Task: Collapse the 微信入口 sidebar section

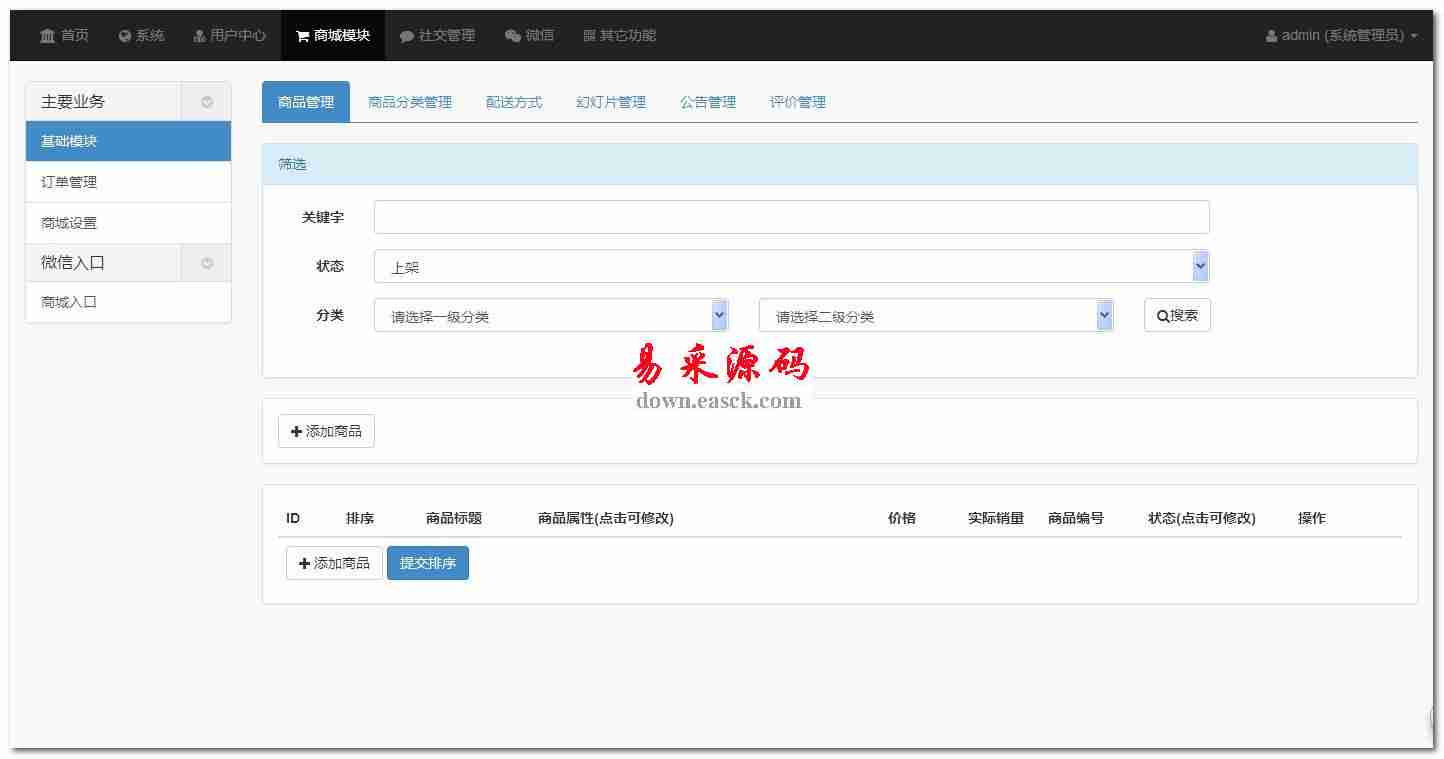Action: point(207,263)
